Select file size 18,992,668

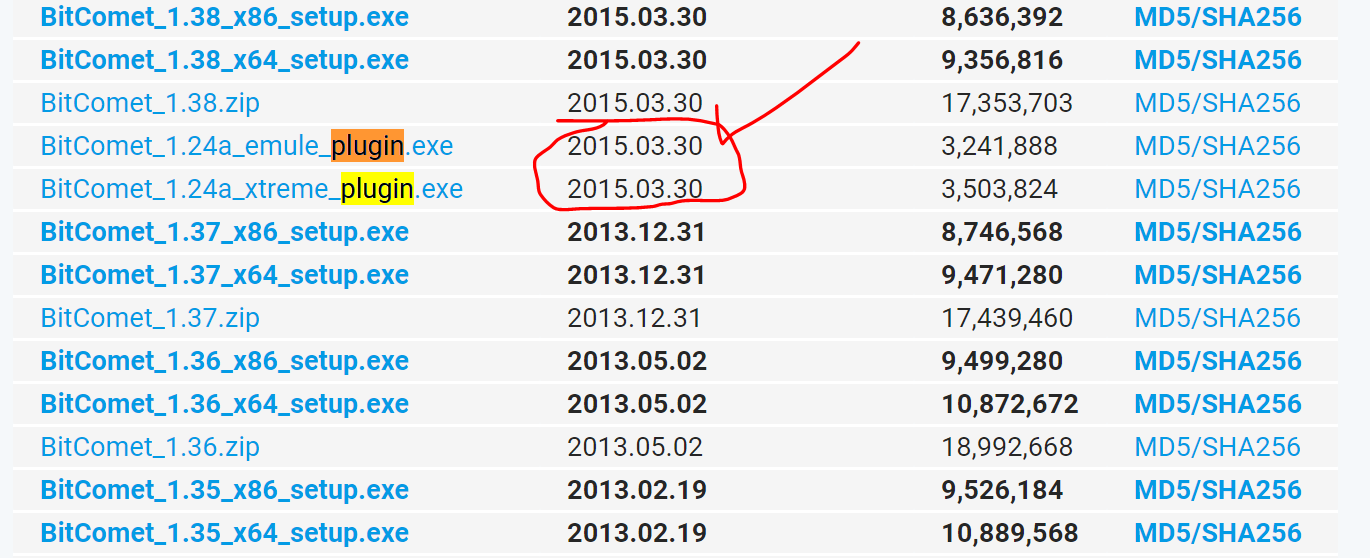point(1007,447)
